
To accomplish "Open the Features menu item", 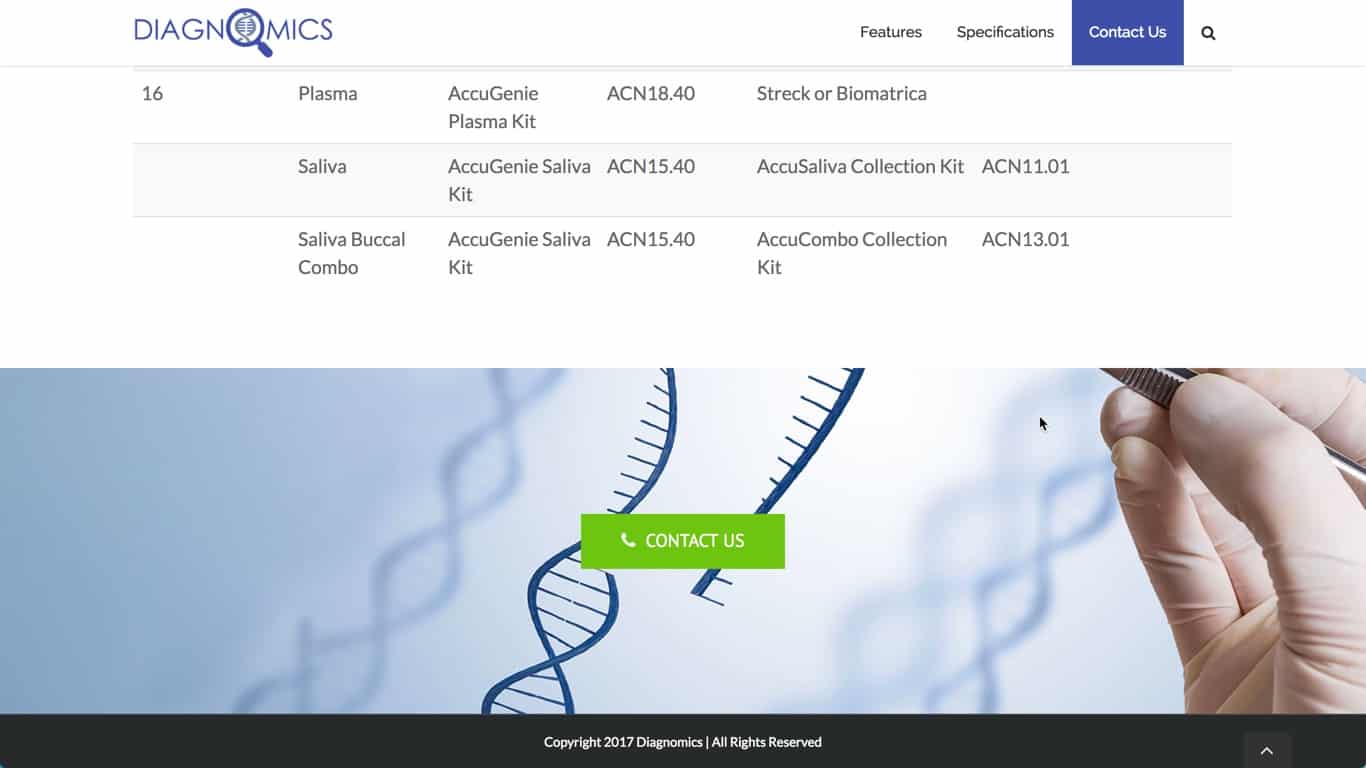I will pos(891,32).
